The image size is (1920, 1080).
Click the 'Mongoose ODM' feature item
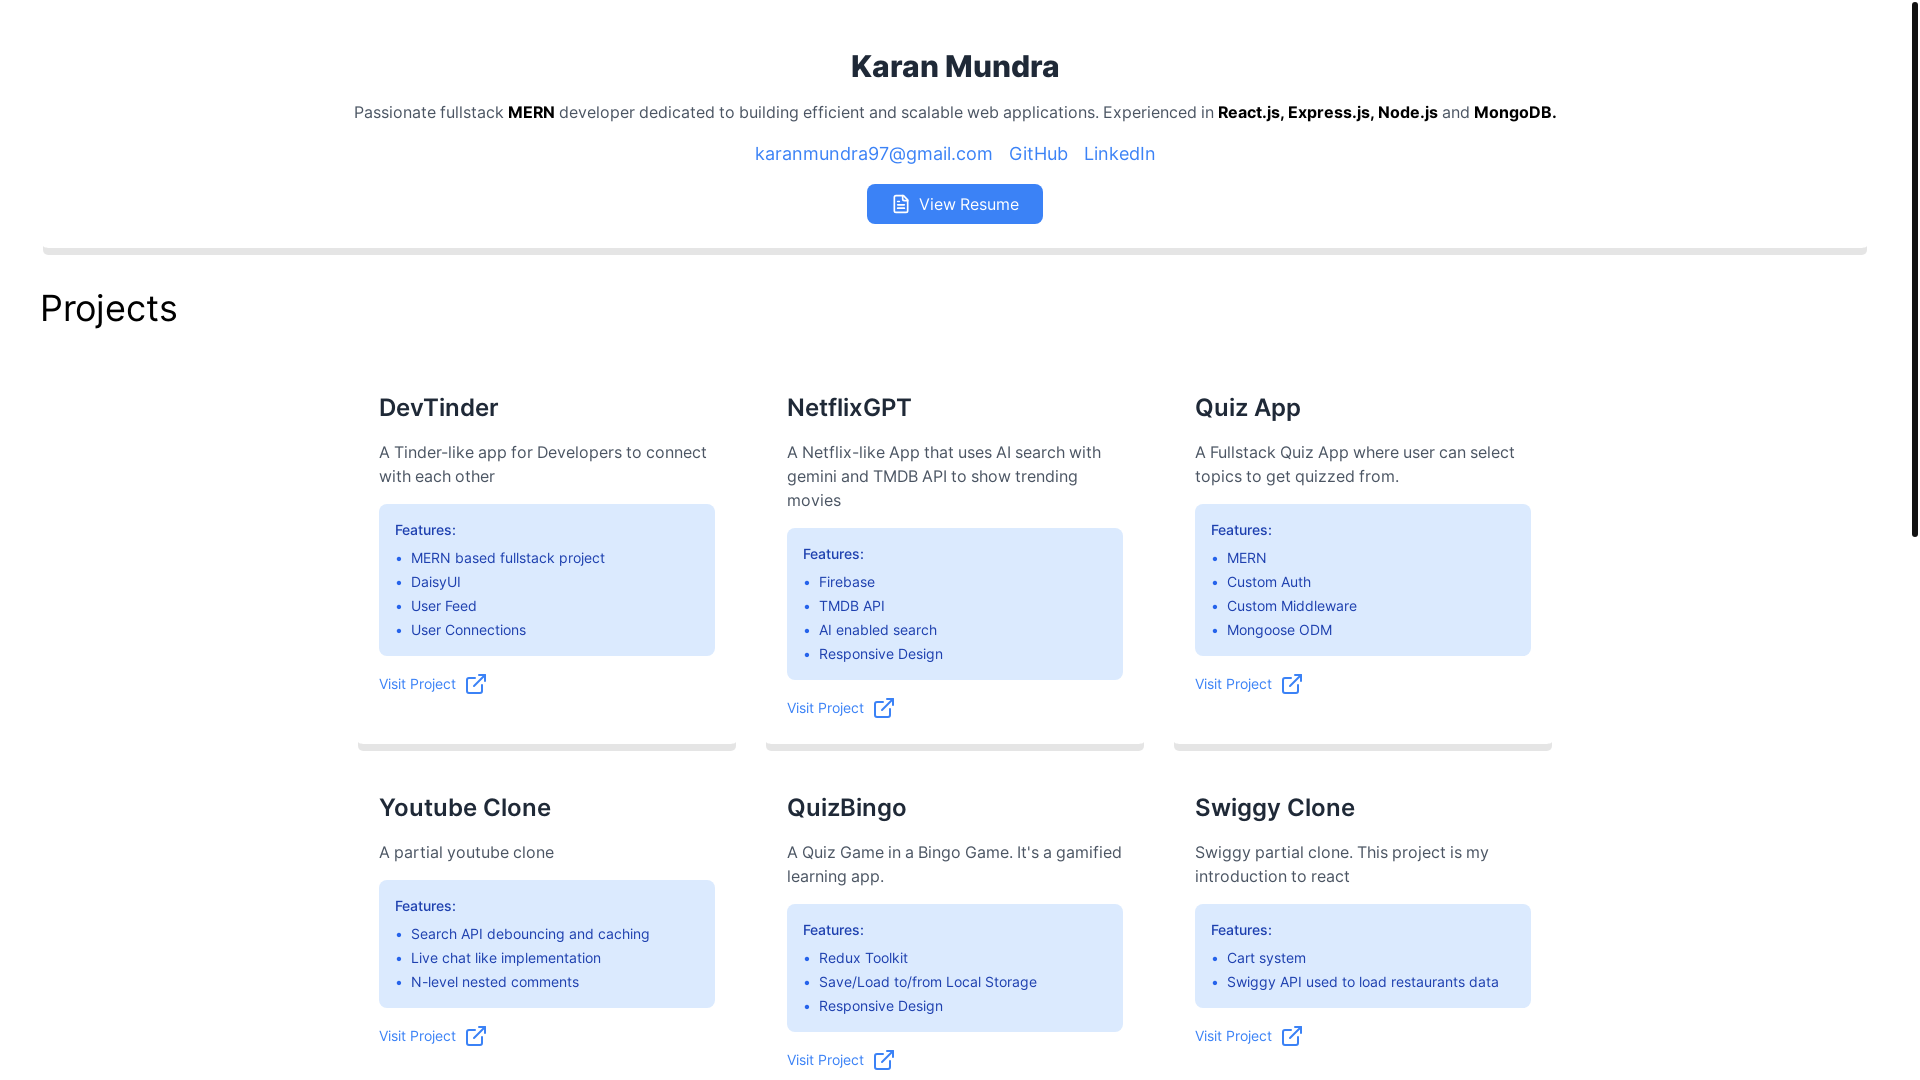click(1280, 630)
